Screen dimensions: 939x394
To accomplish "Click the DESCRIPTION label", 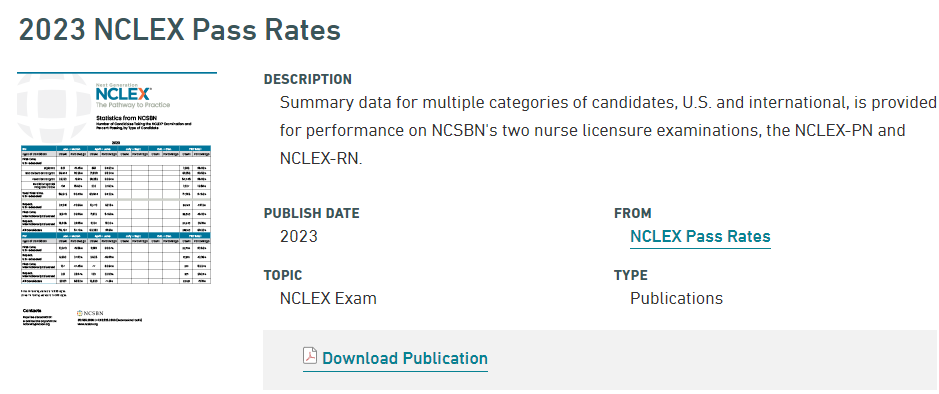I will tap(308, 79).
